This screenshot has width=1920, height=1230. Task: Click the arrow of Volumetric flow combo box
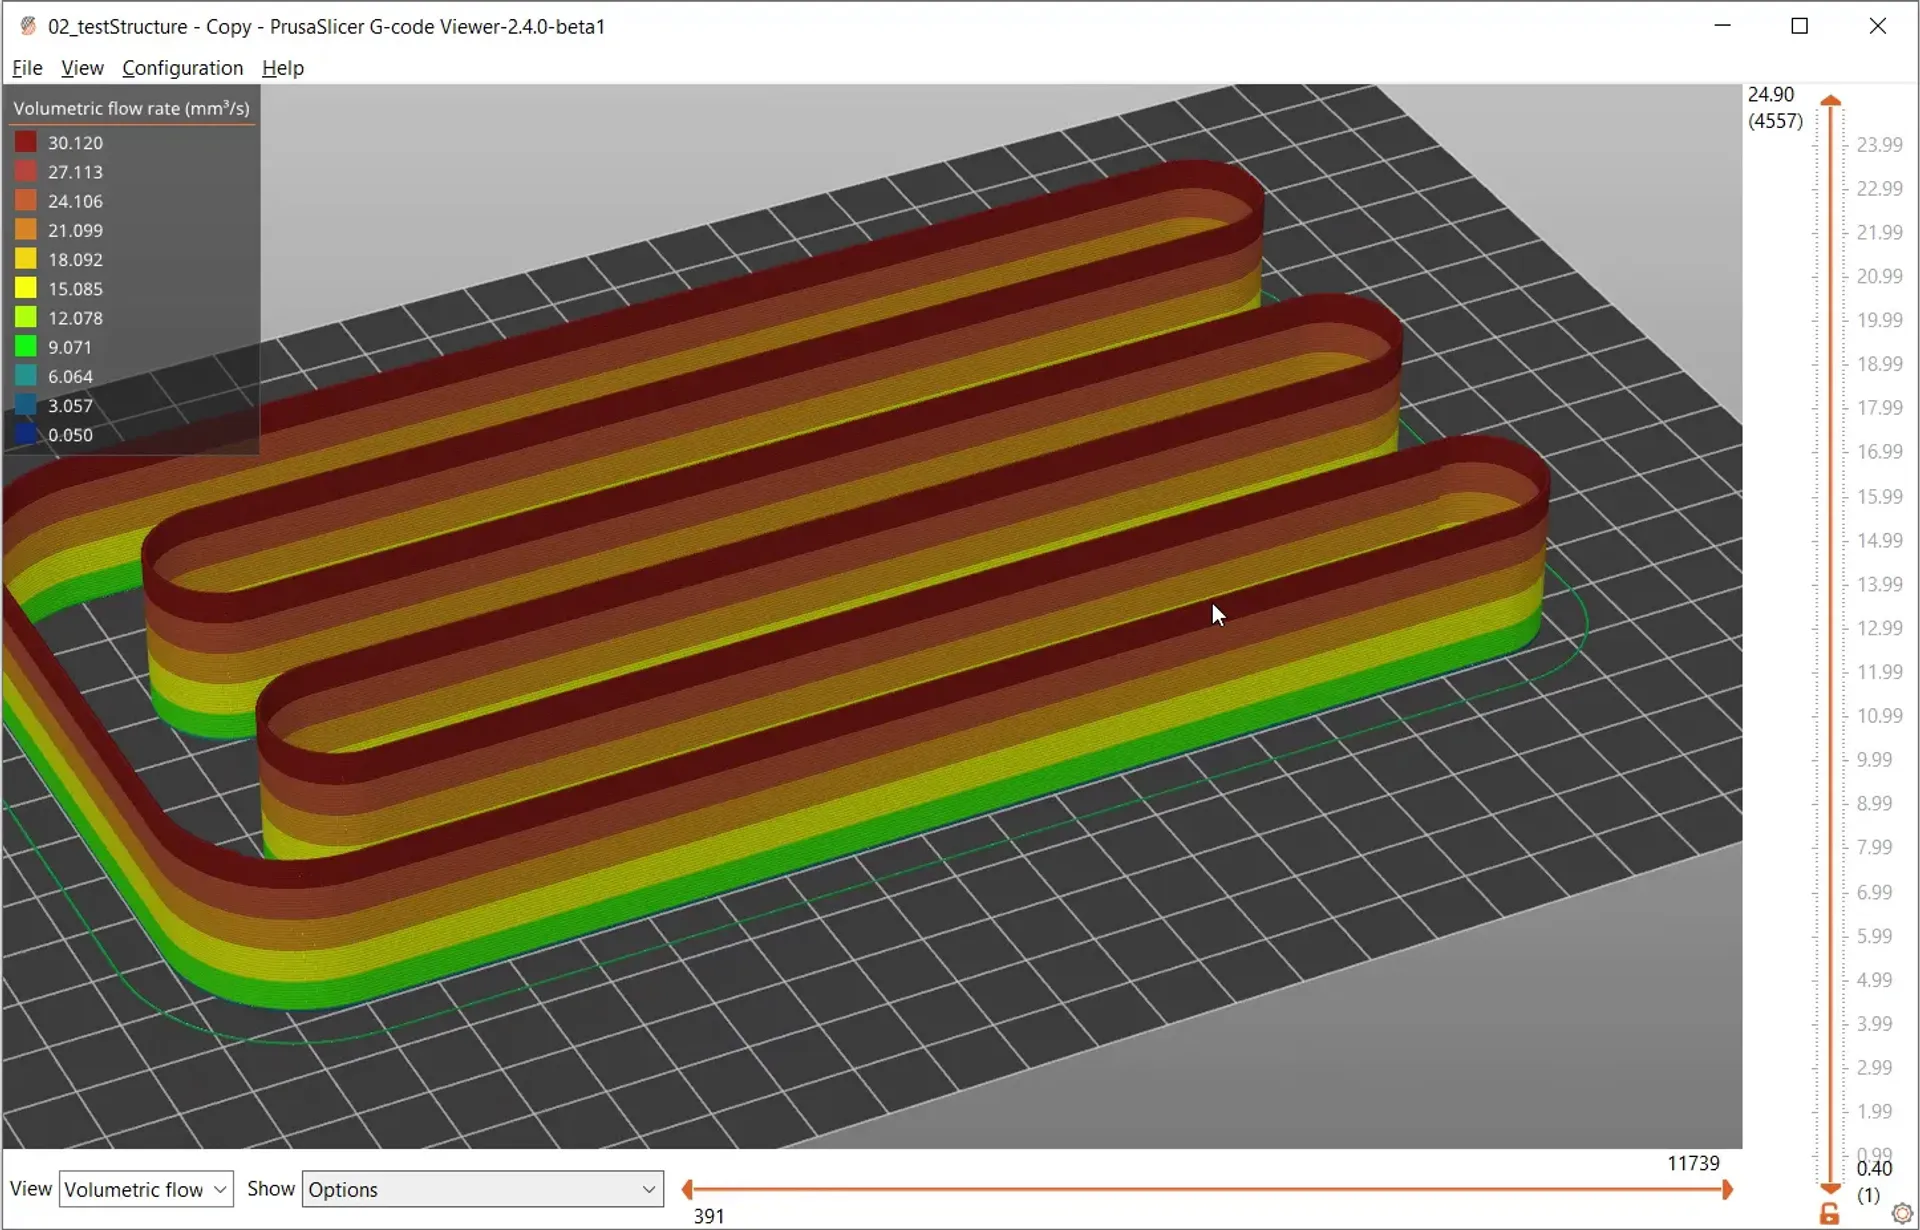[x=220, y=1189]
